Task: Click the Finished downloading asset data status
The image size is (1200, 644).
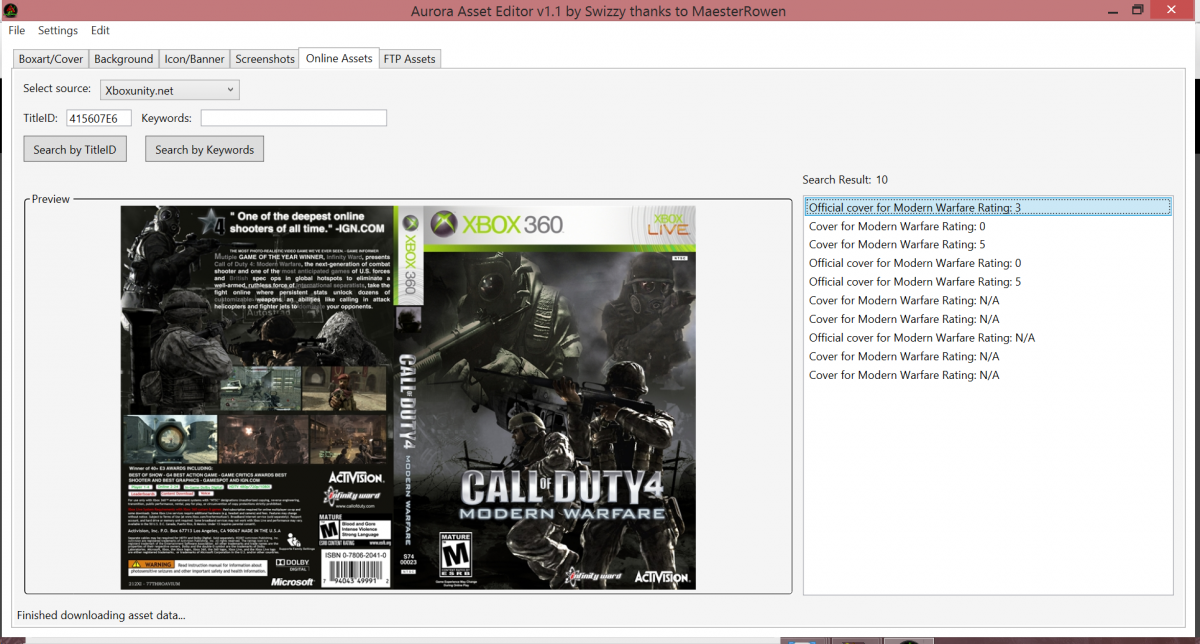Action: (x=101, y=615)
